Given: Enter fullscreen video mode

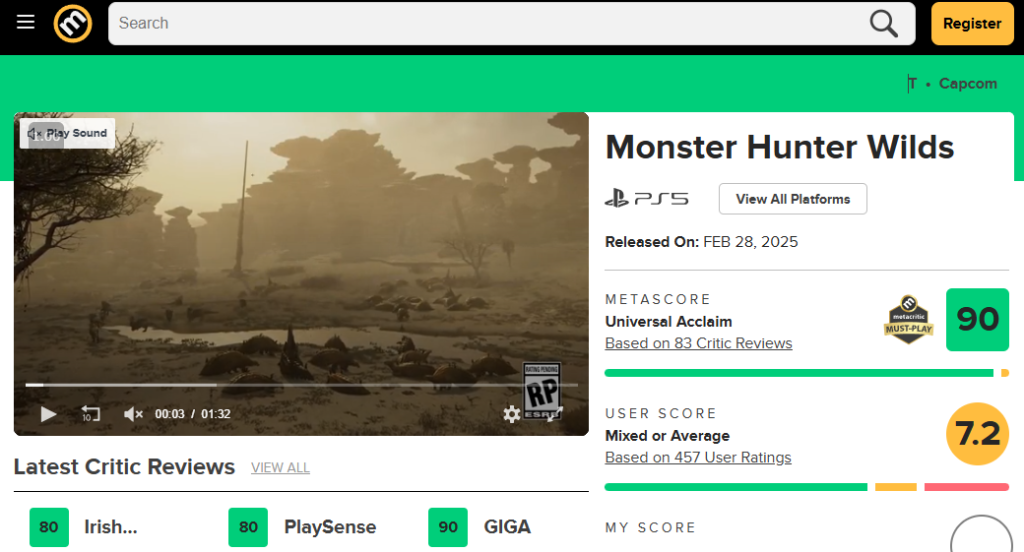Looking at the screenshot, I should [553, 414].
